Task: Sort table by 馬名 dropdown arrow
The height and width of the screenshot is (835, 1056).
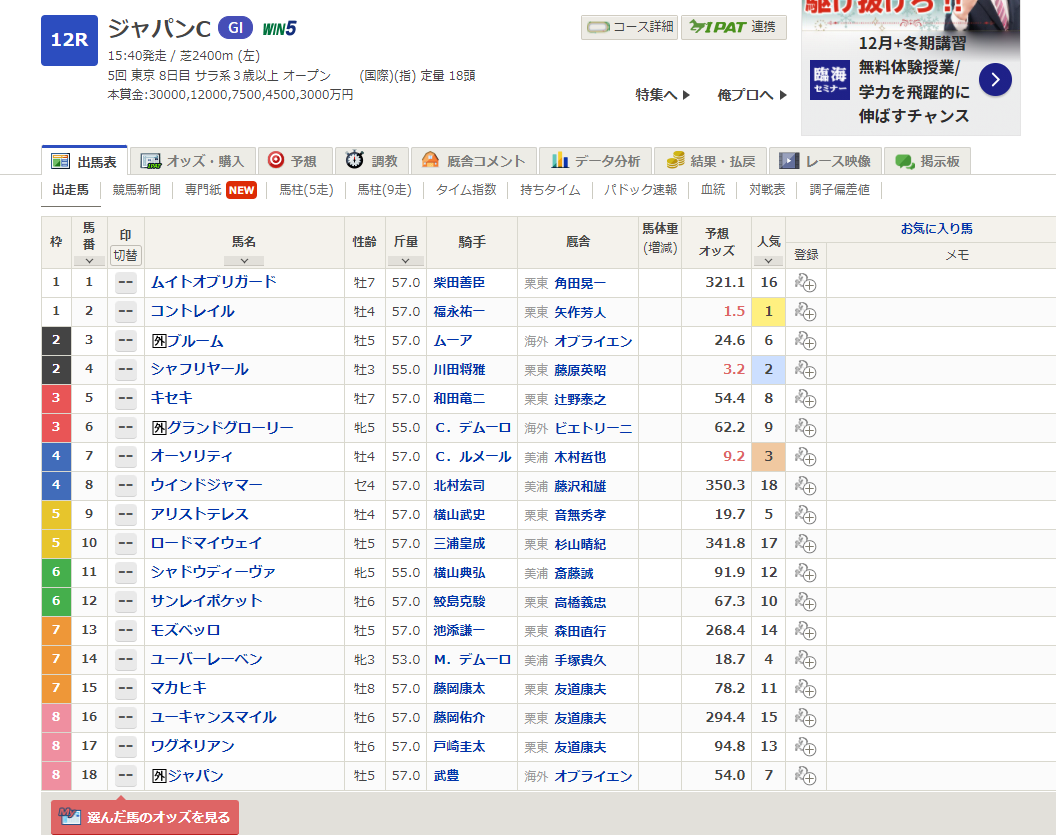Action: [x=244, y=261]
